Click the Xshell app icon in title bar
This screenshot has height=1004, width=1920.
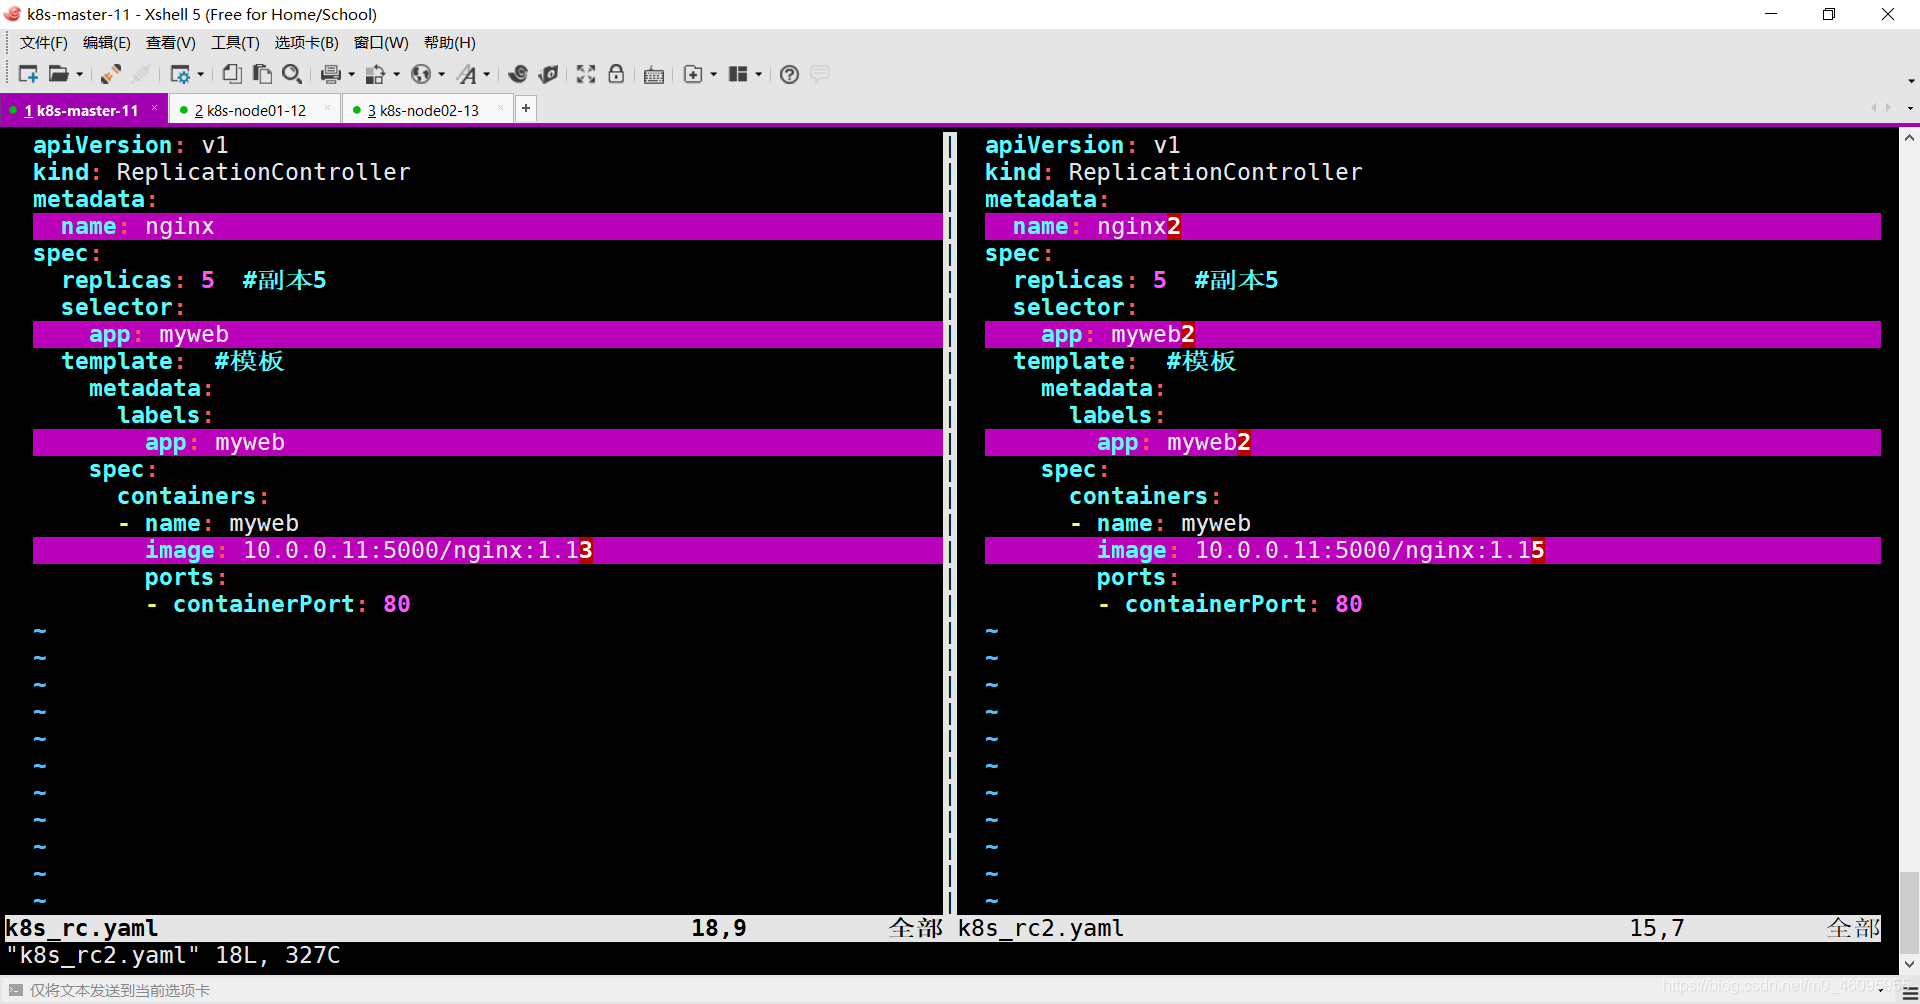click(12, 14)
